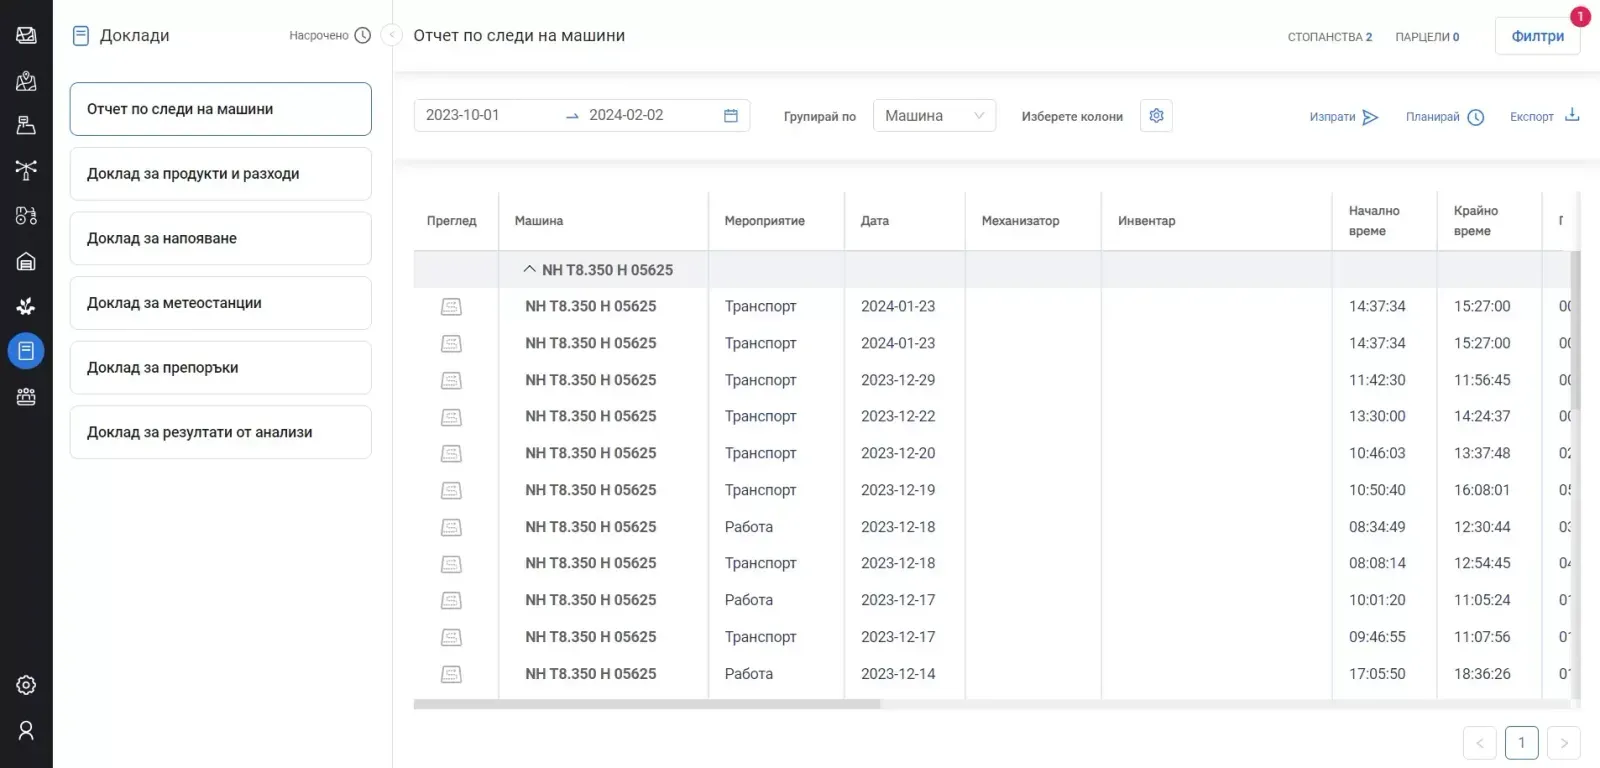The image size is (1600, 768).
Task: Open Доклад за препоръки
Action: pyautogui.click(x=220, y=367)
